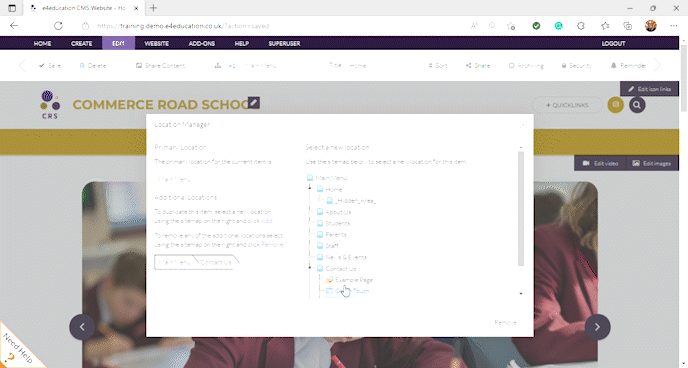Select Parents in sitemap tree
Image resolution: width=688 pixels, height=368 pixels.
(336, 235)
